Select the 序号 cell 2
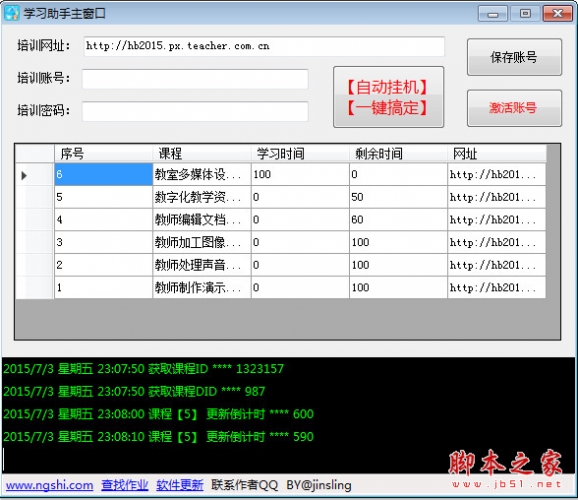Viewport: 578px width, 500px height. tap(104, 265)
